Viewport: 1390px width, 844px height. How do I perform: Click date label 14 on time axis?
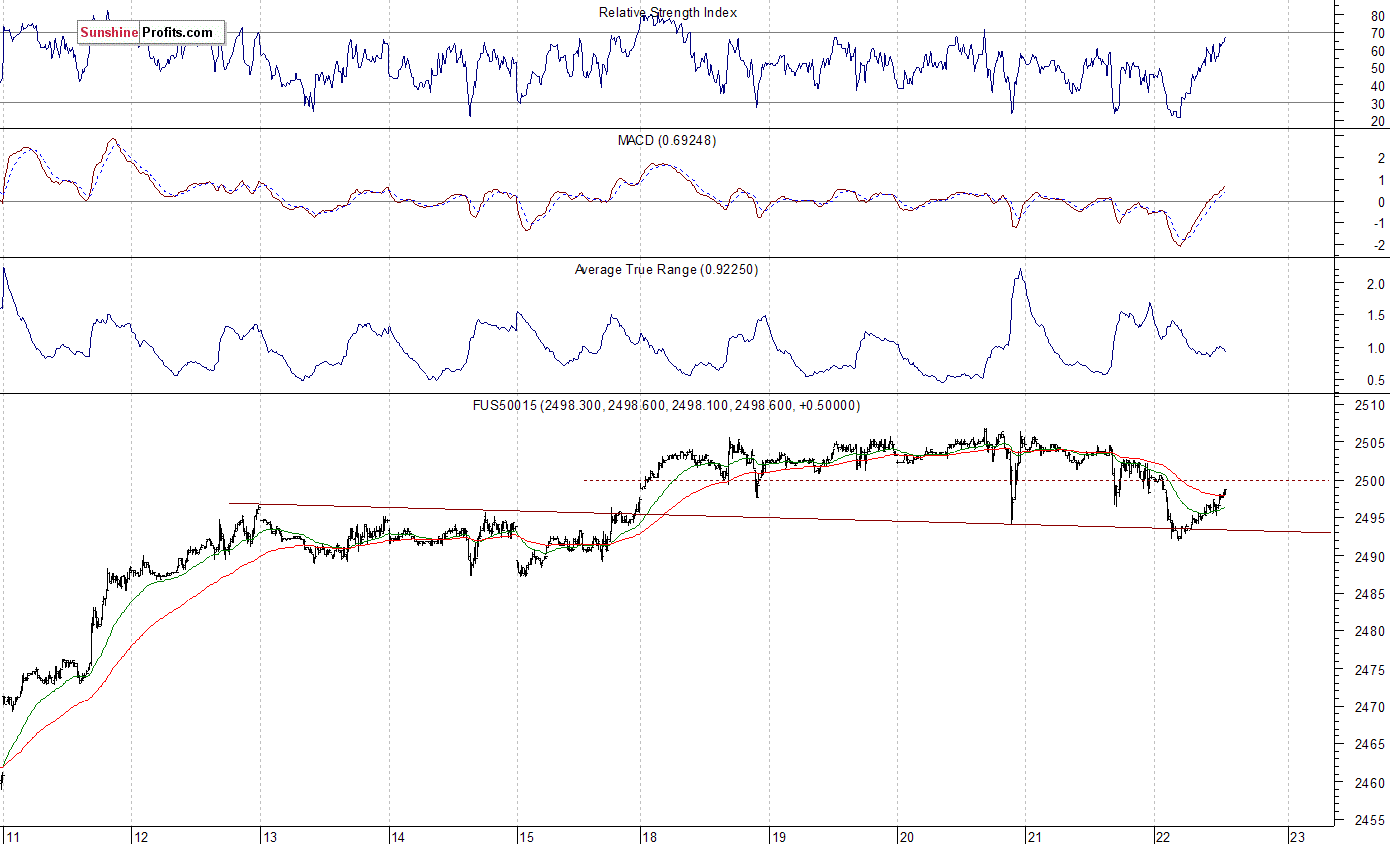[x=397, y=836]
